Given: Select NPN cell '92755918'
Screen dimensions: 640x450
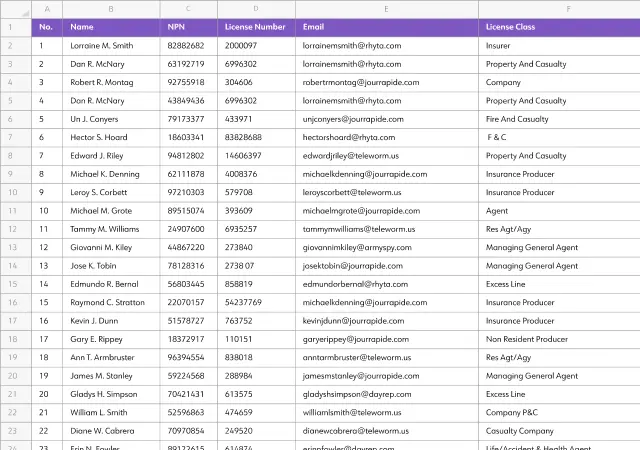Looking at the screenshot, I should pos(189,82).
